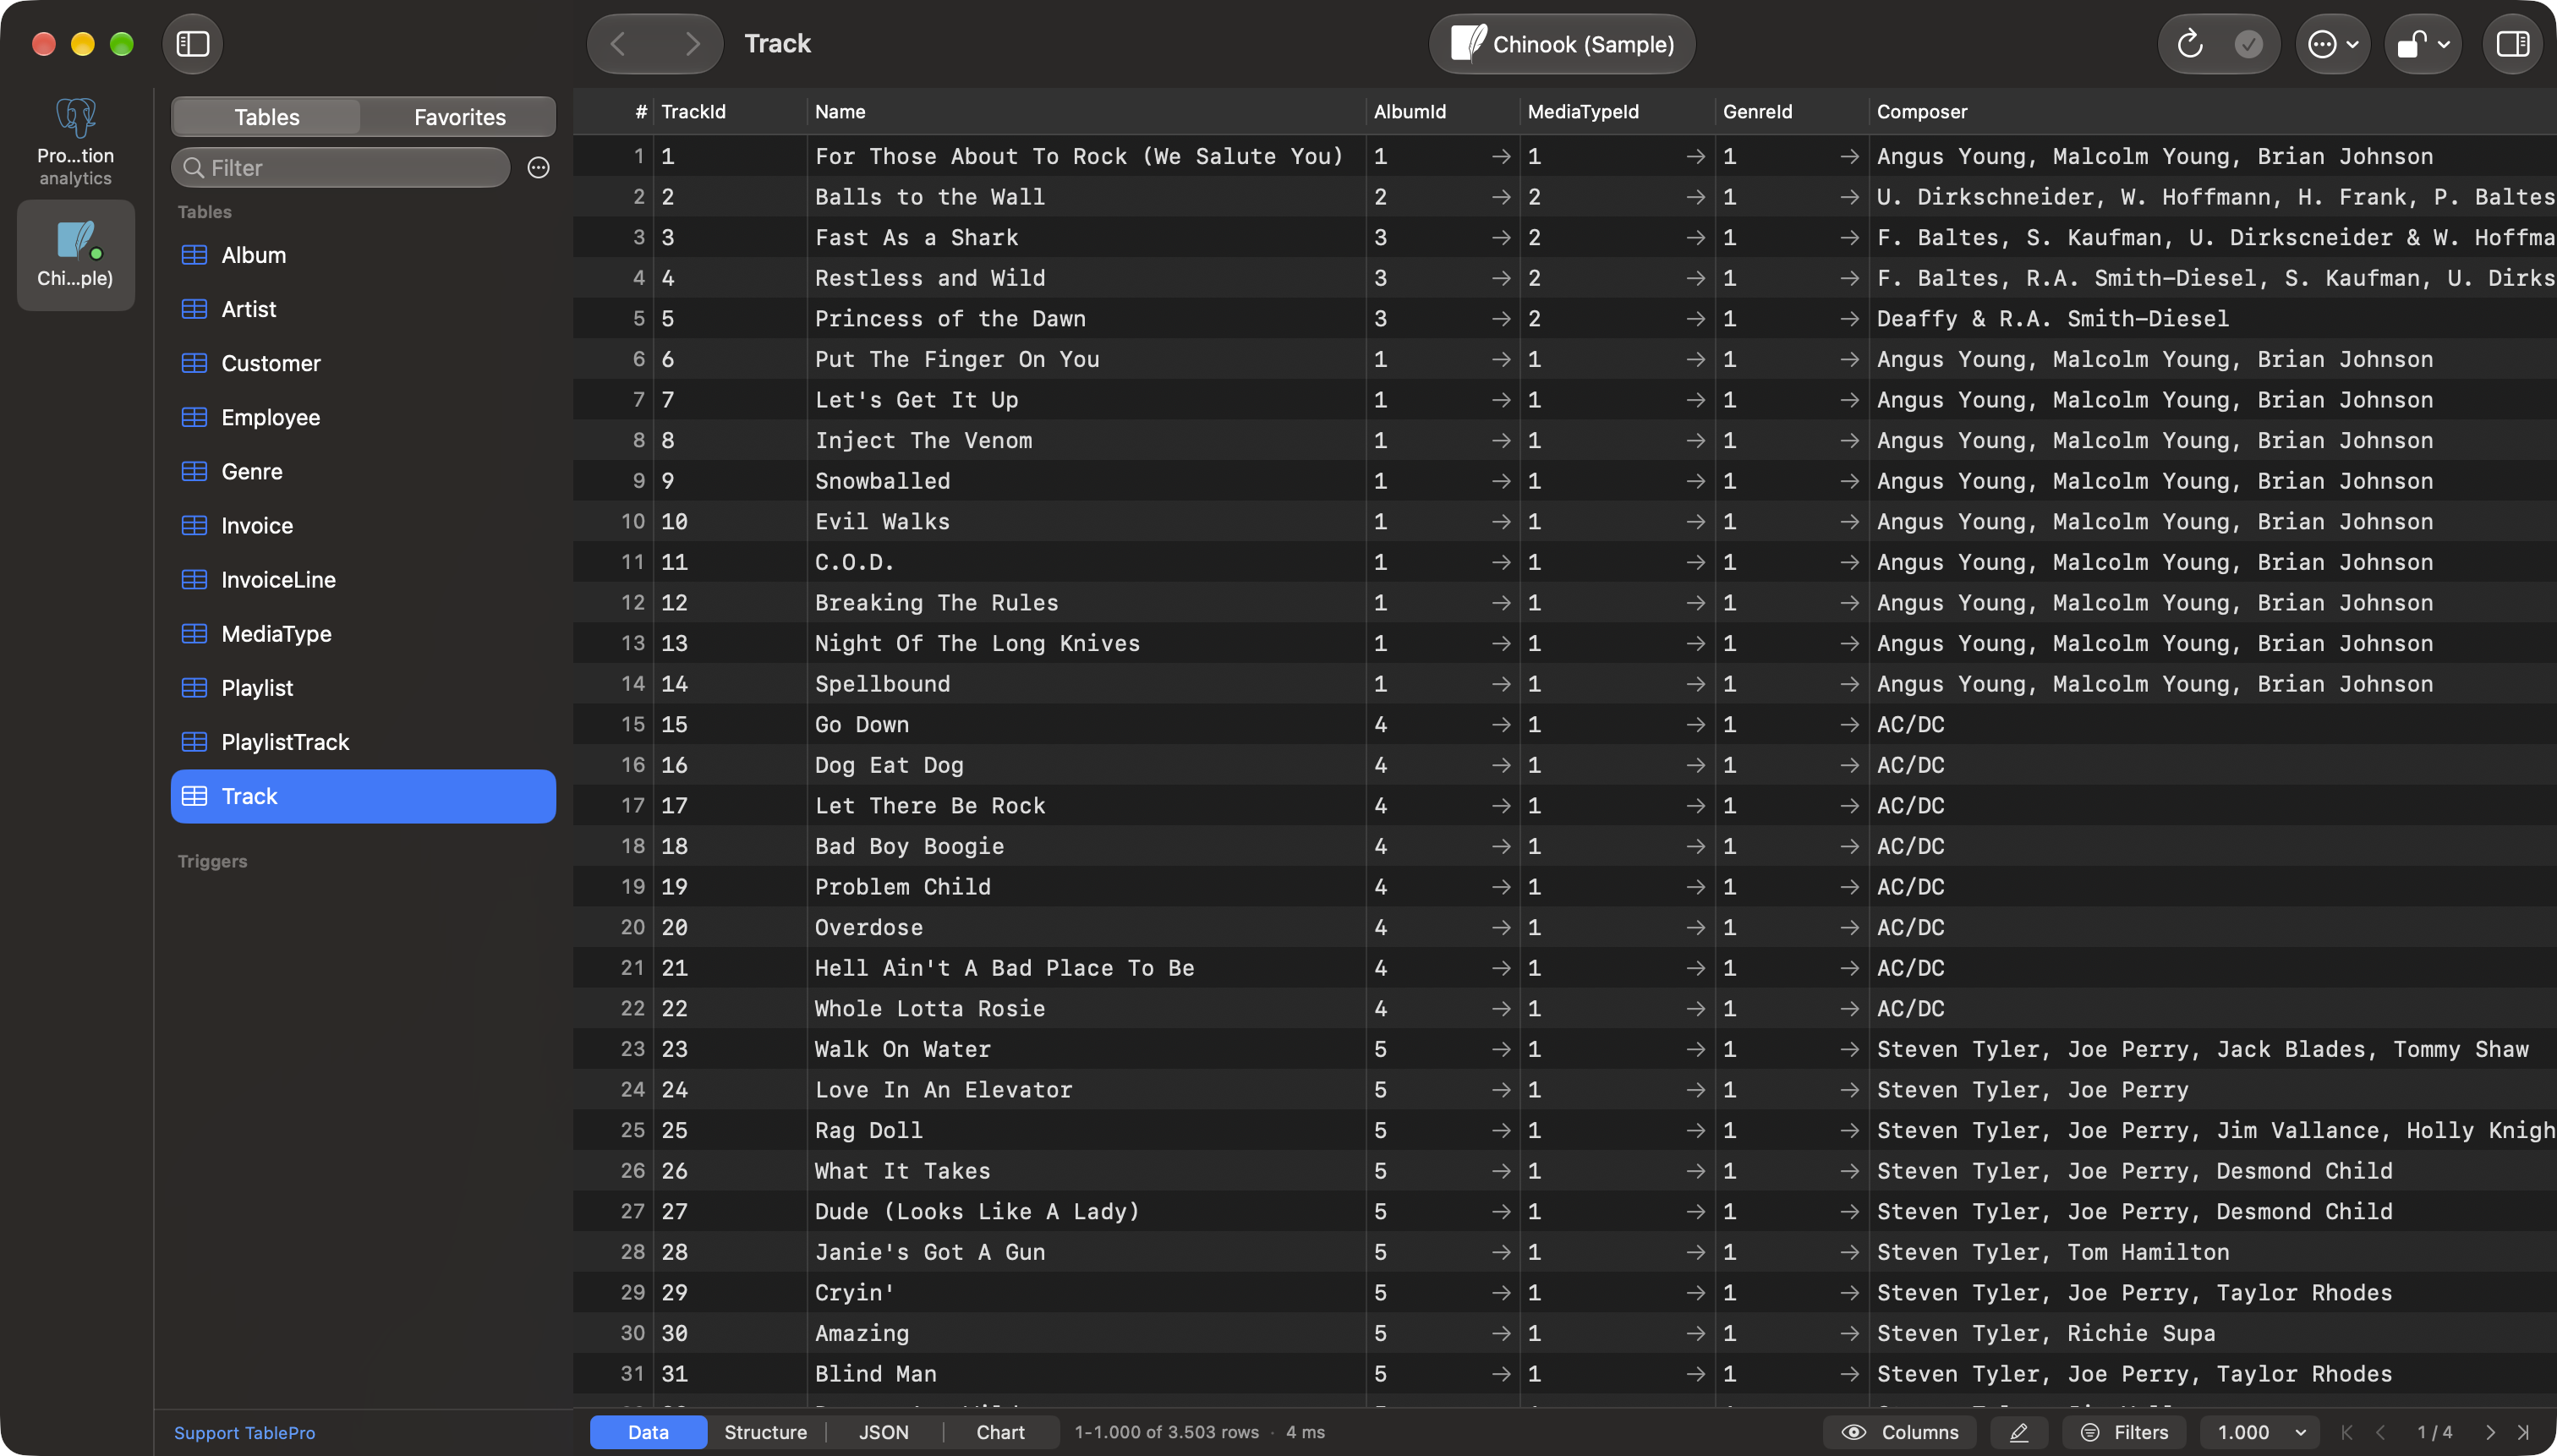The width and height of the screenshot is (2557, 1456).
Task: Go to the next page
Action: [x=2490, y=1432]
